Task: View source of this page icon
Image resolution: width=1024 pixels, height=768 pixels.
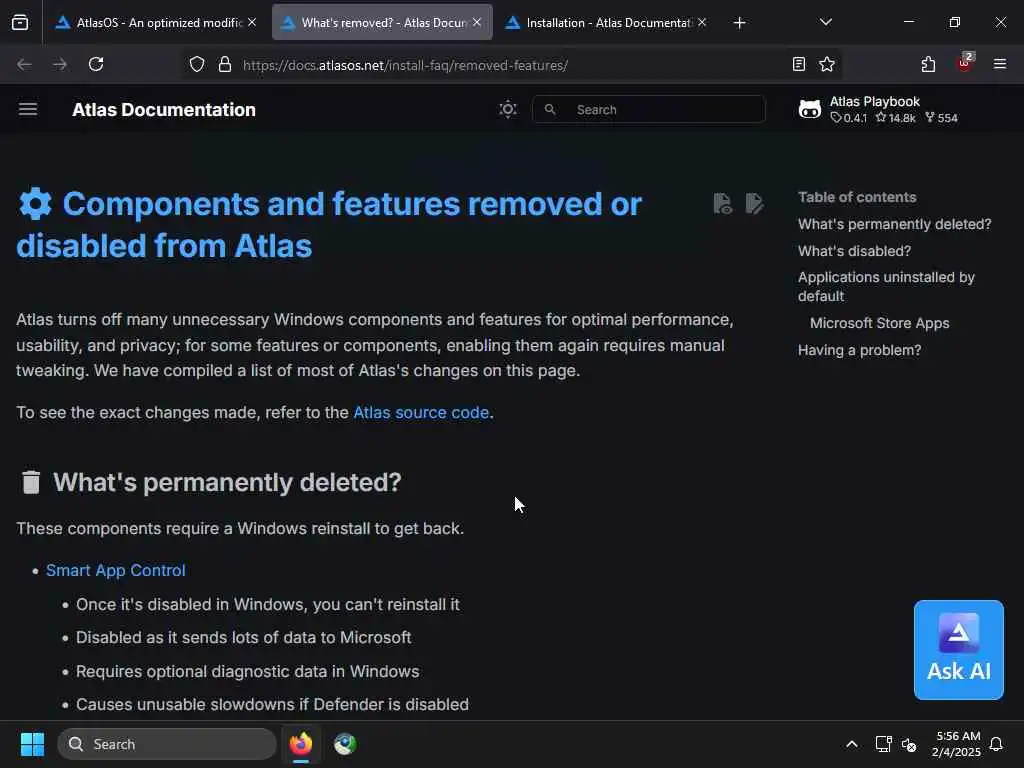Action: pos(722,204)
